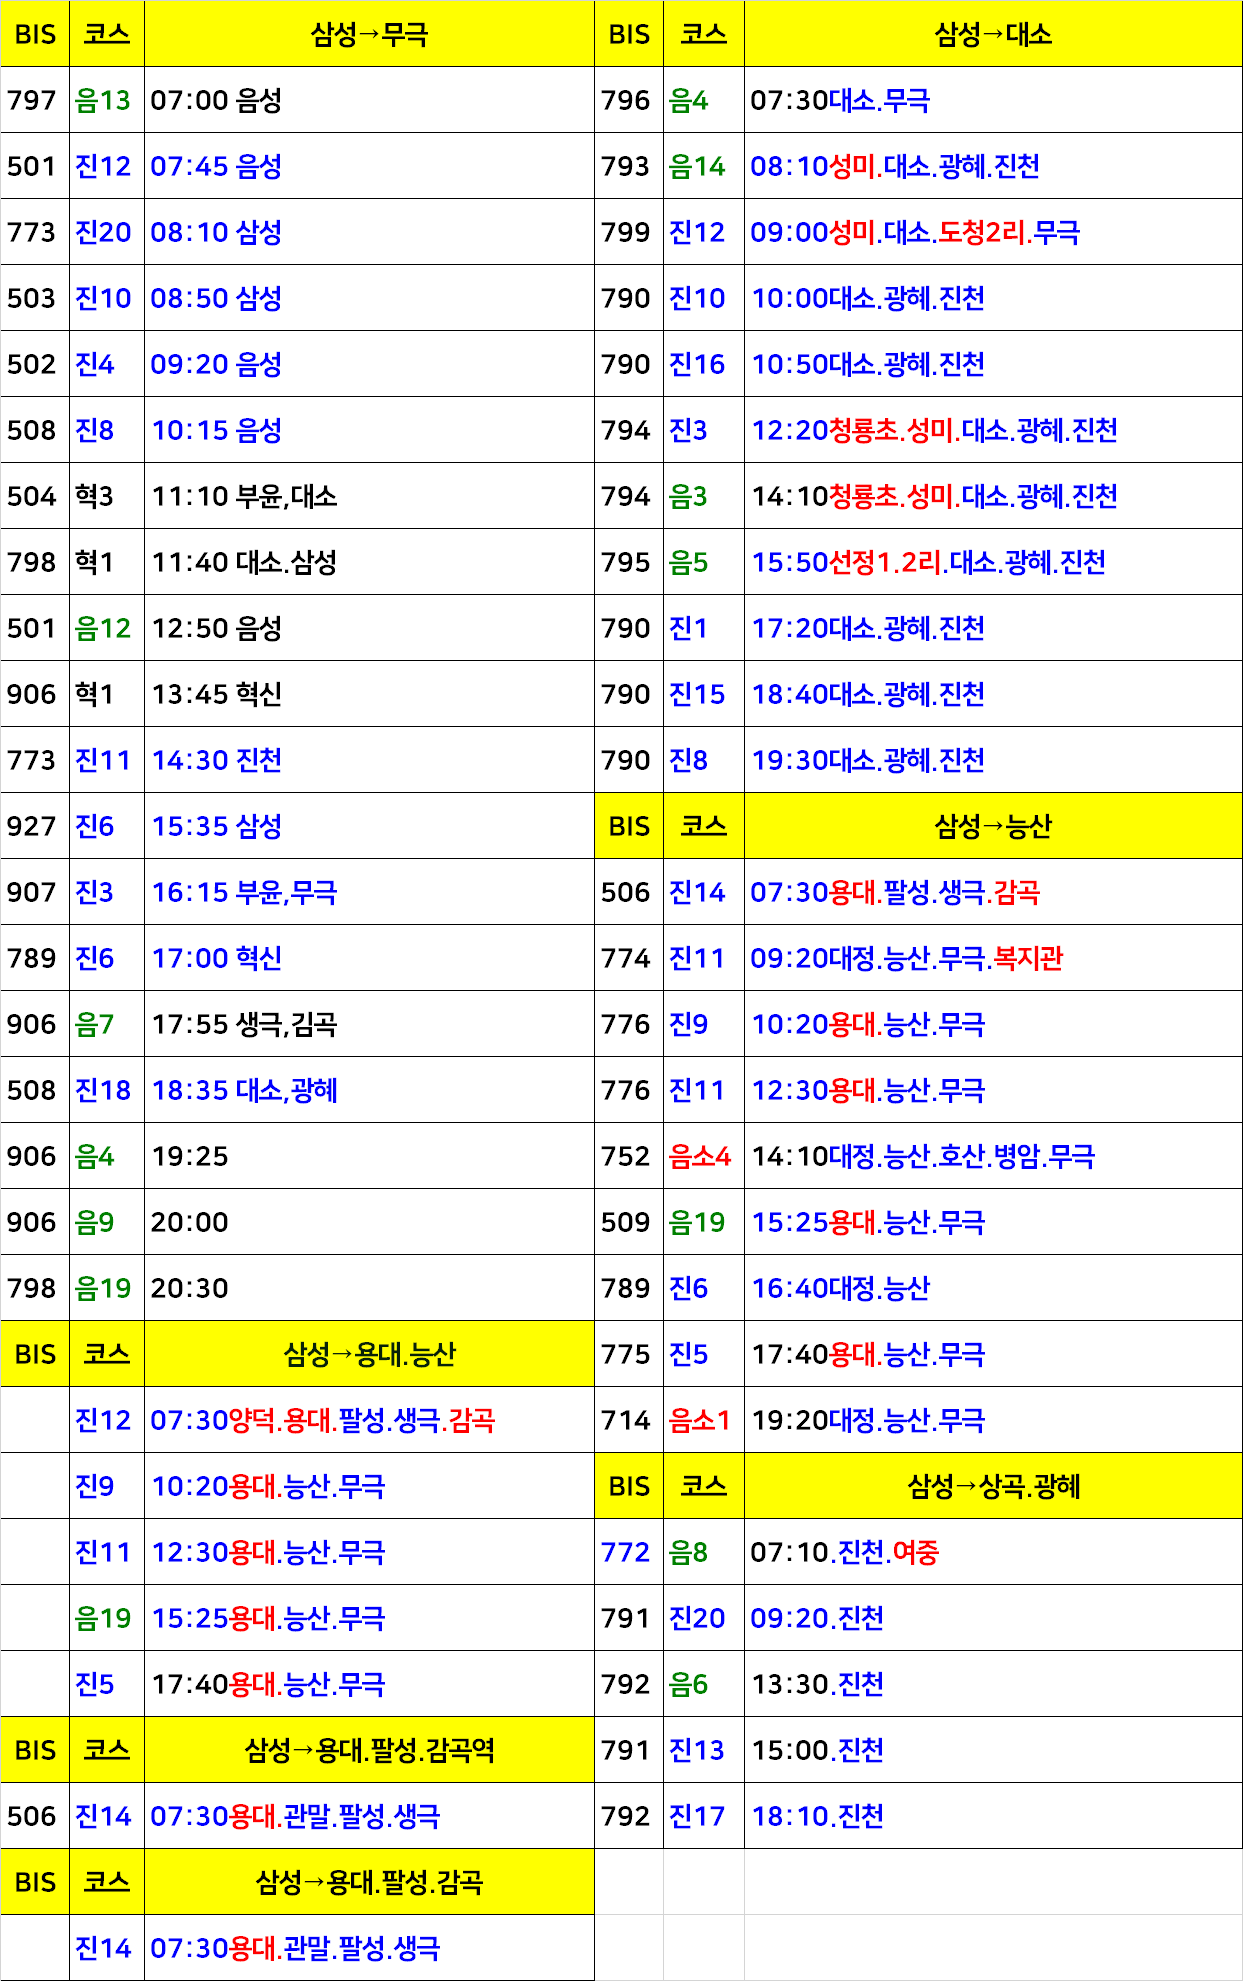The height and width of the screenshot is (1981, 1243).
Task: Highlight the '19:25' time cell
Action: (x=369, y=1156)
